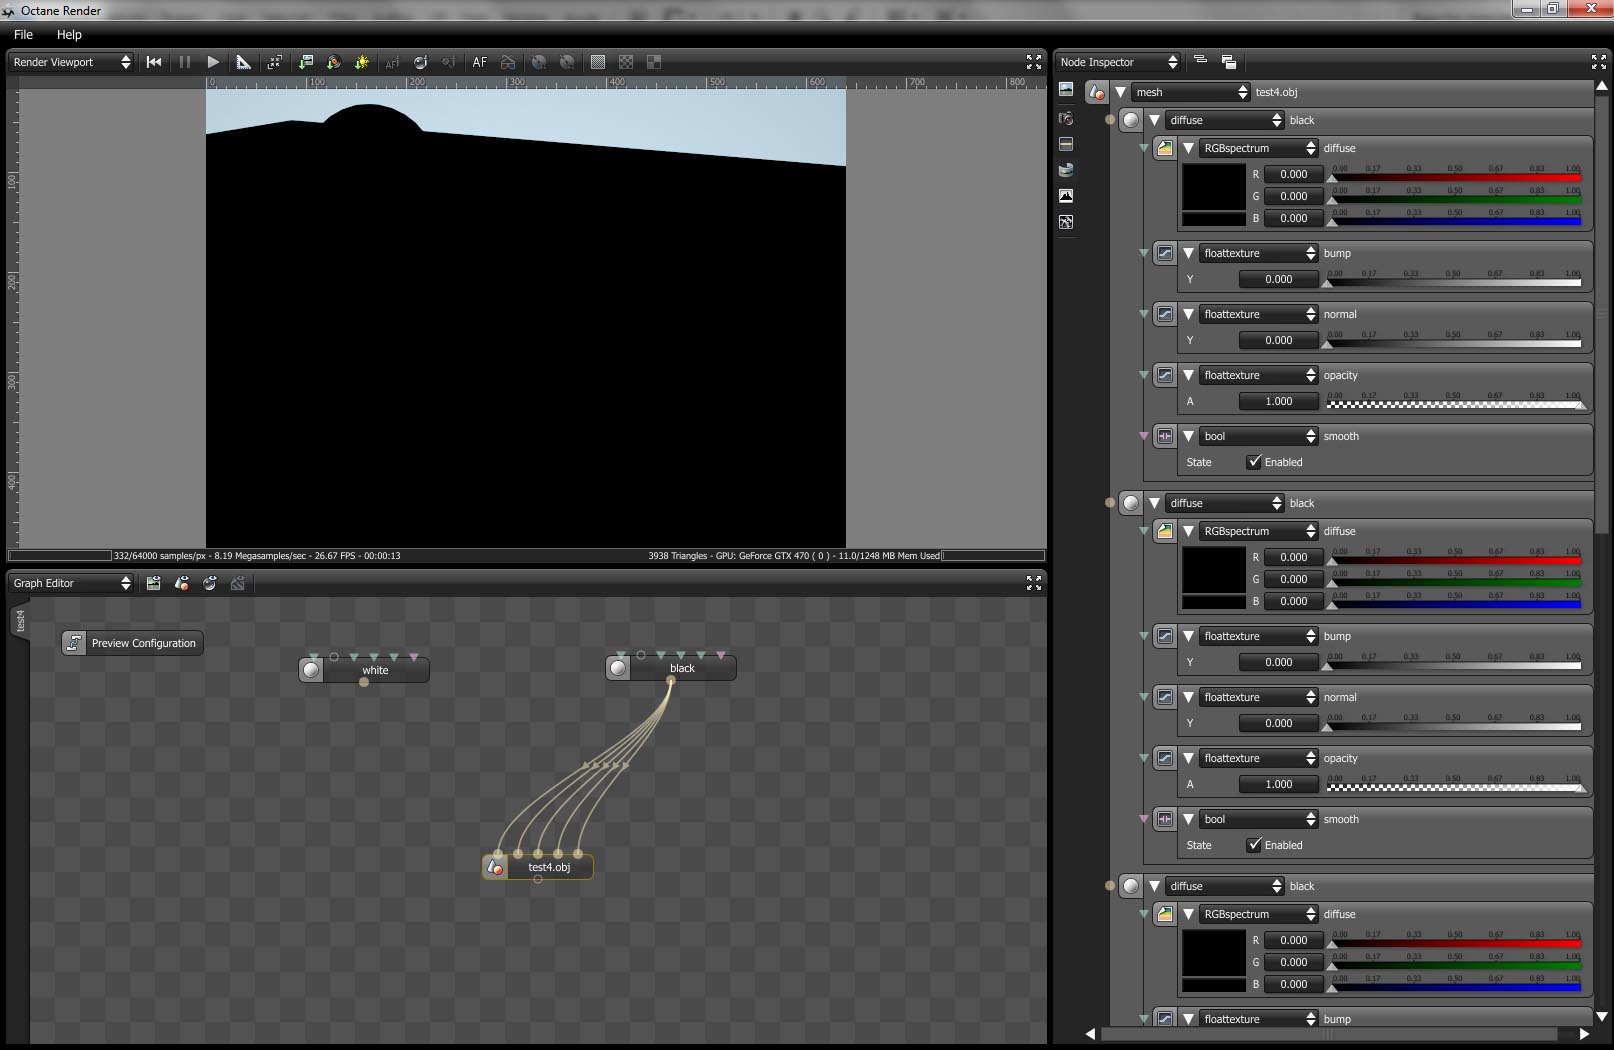Click the resolution bar icon in inspector sidebar
The height and width of the screenshot is (1050, 1614).
pos(1066,144)
